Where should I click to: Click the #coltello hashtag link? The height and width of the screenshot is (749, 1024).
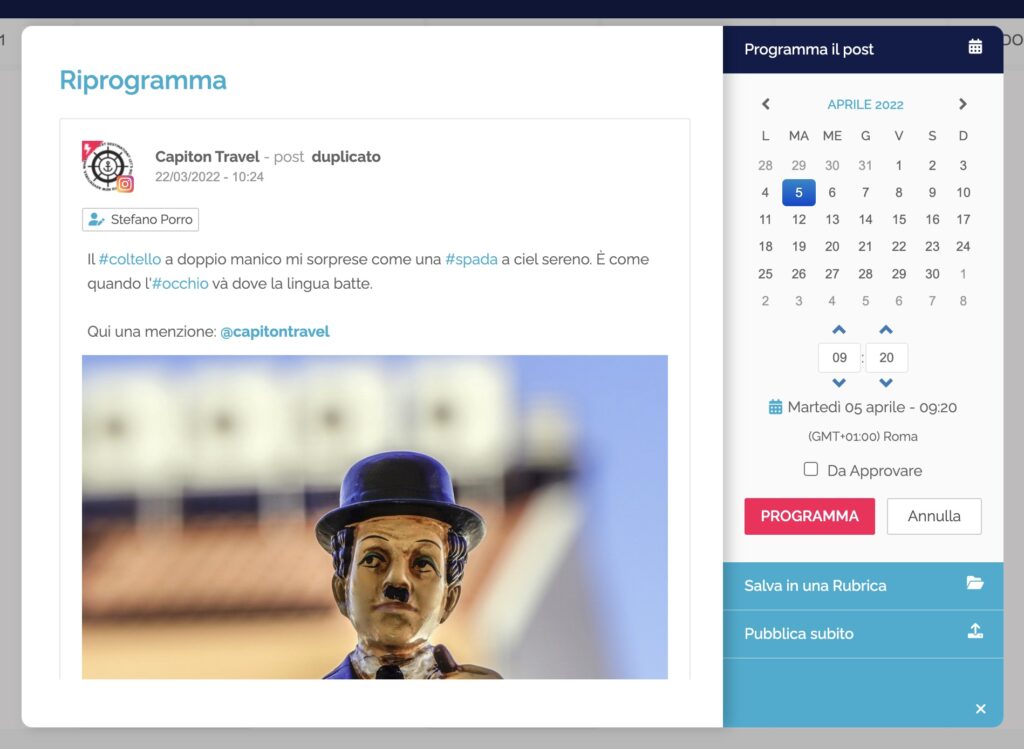pos(130,259)
